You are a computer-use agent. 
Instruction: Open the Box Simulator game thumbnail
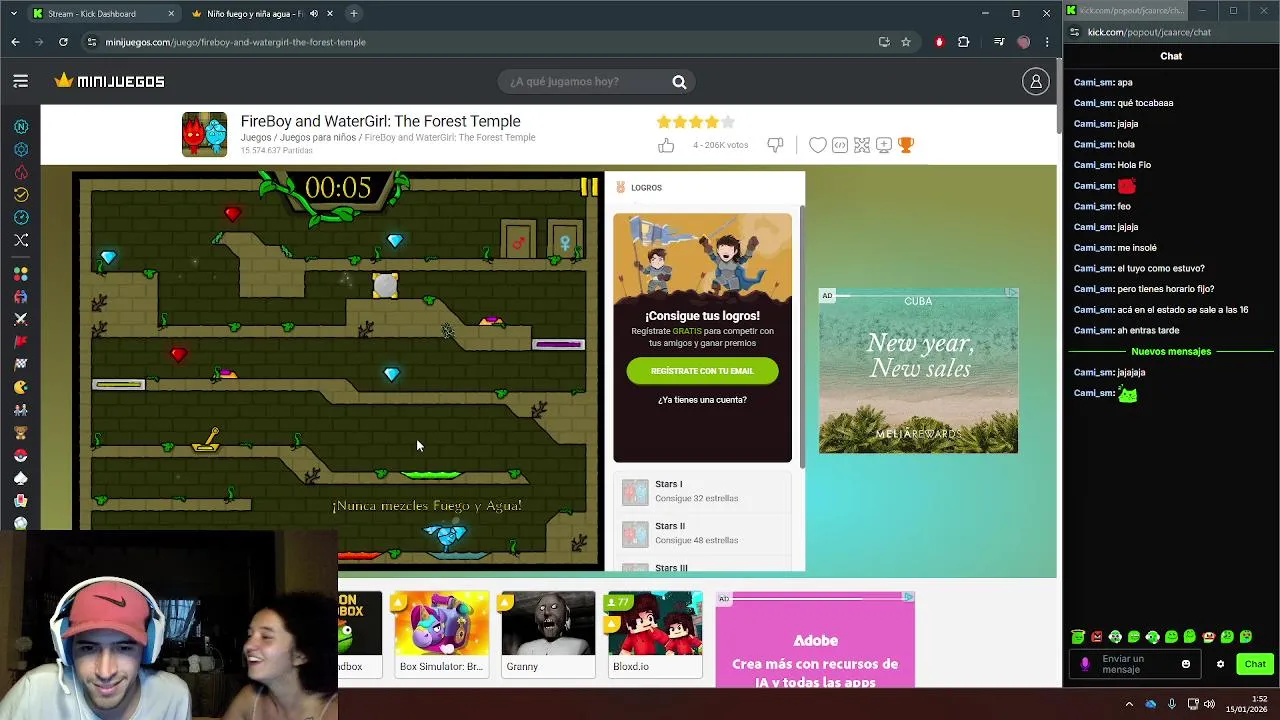click(441, 634)
